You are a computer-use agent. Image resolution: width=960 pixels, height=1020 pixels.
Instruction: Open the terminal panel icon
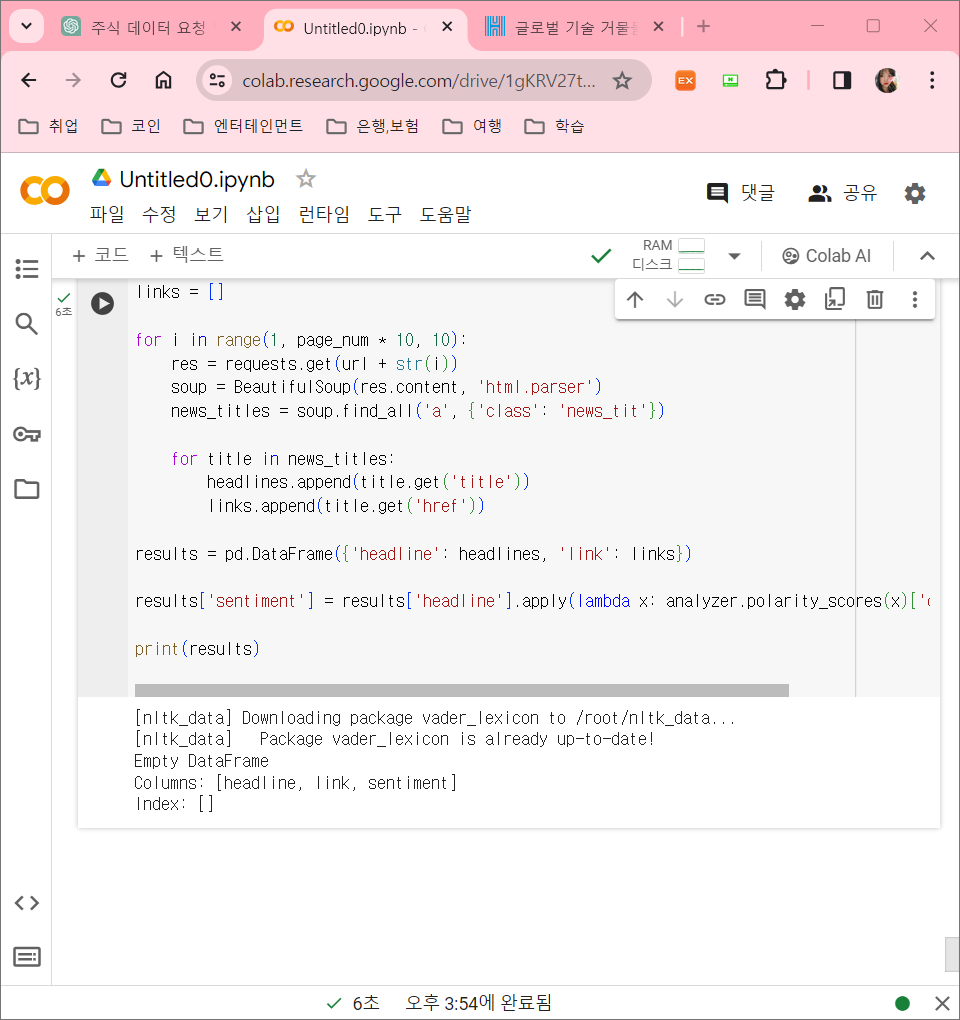pos(27,957)
